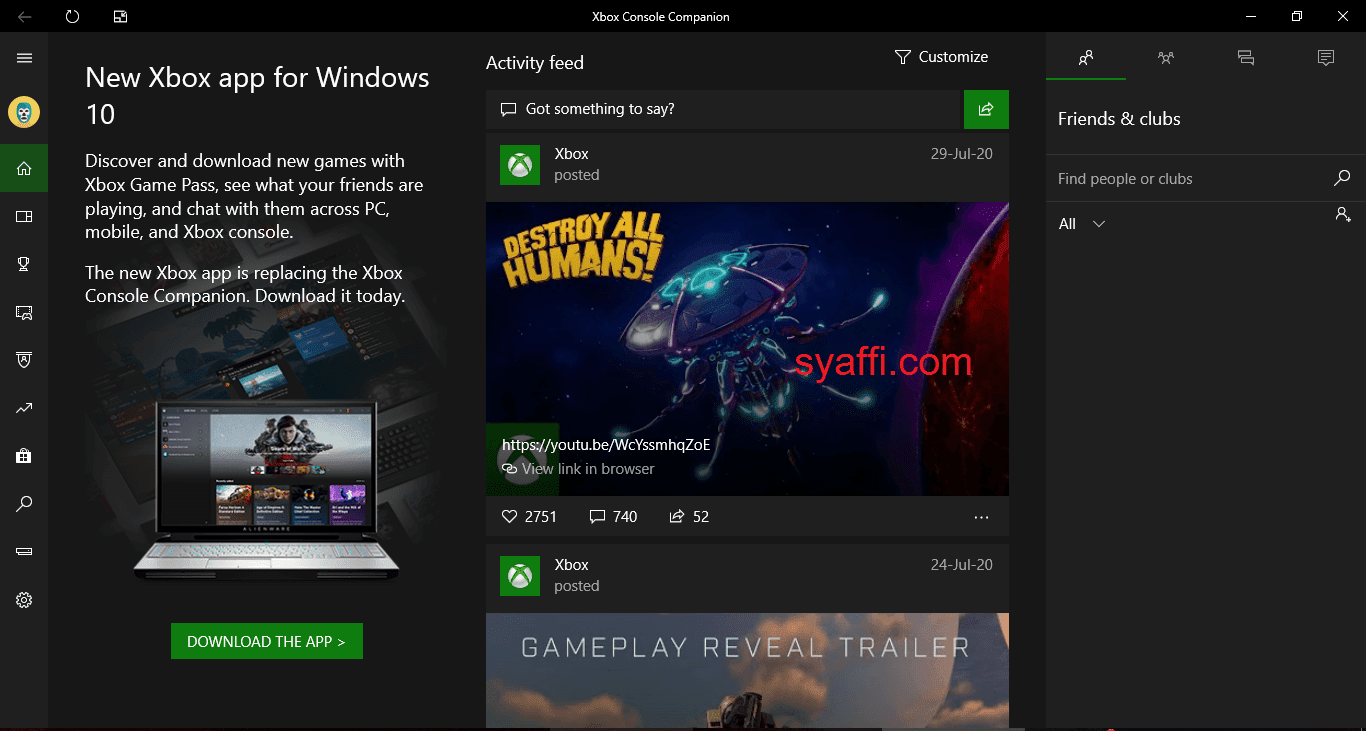Click the Xbox console connect icon in titlebar
This screenshot has height=731, width=1366.
point(120,16)
